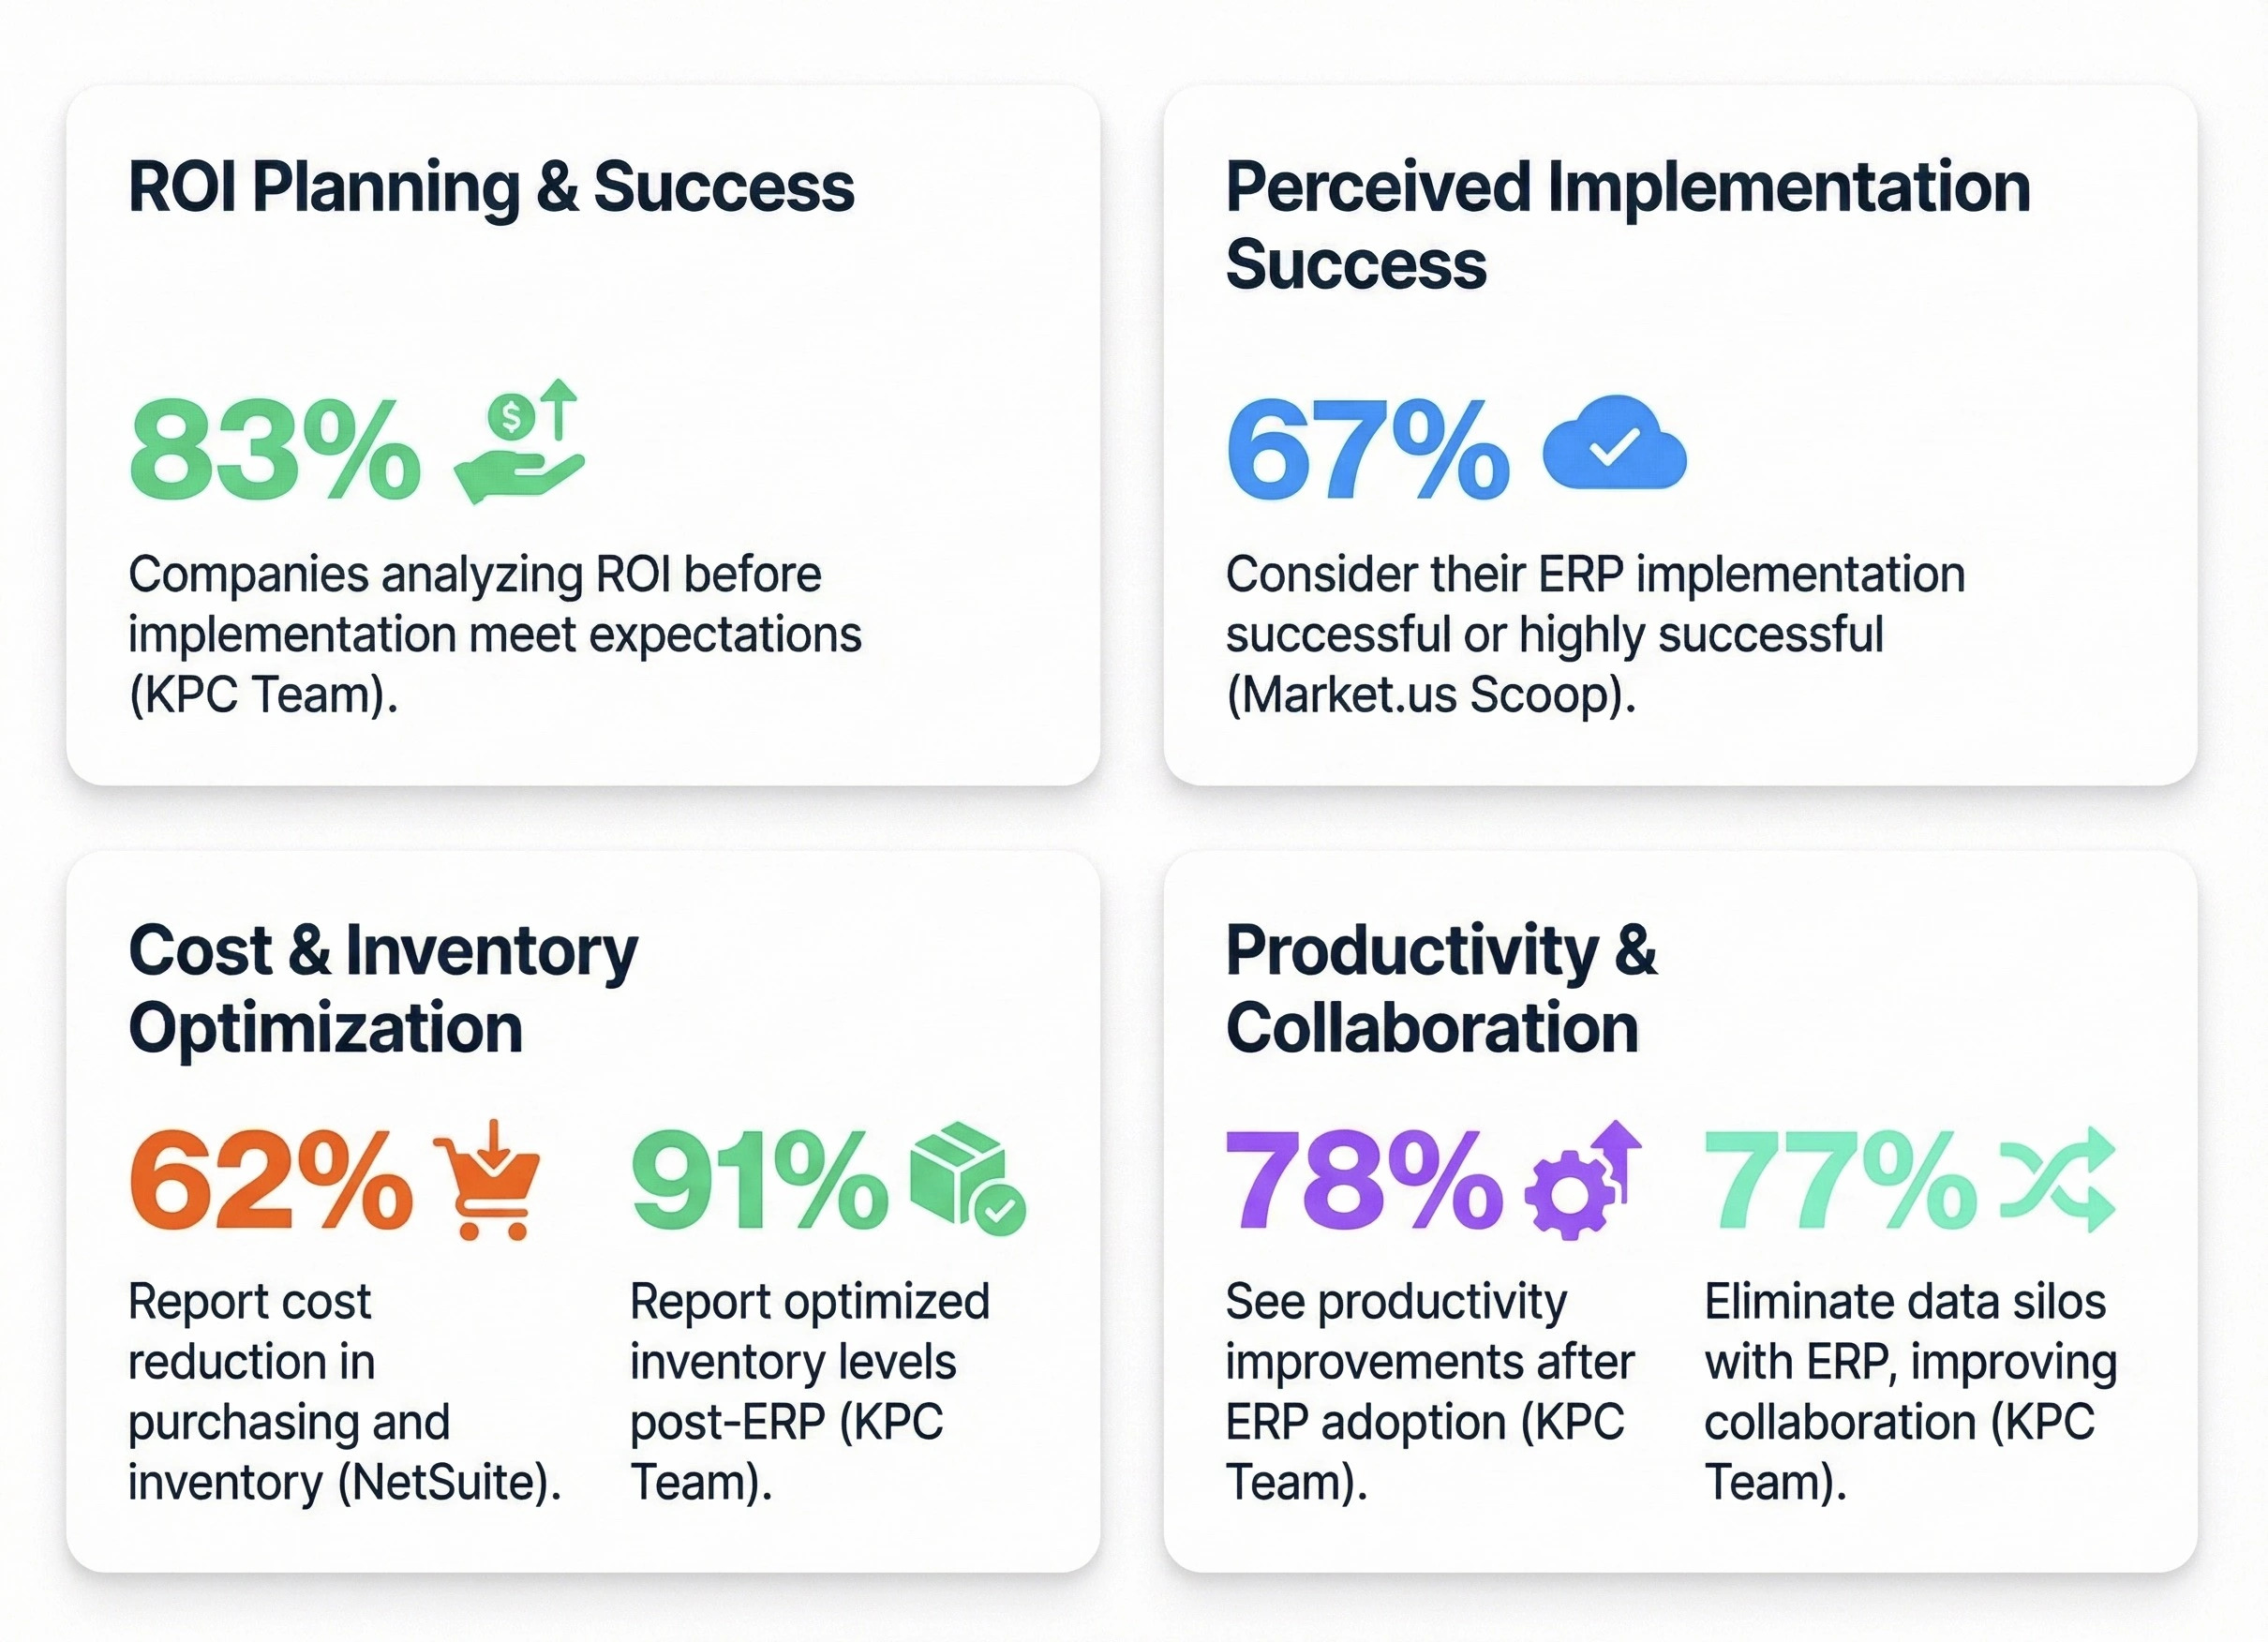Viewport: 2268px width, 1642px height.
Task: Click the 67% blue statistic
Action: tap(1367, 448)
